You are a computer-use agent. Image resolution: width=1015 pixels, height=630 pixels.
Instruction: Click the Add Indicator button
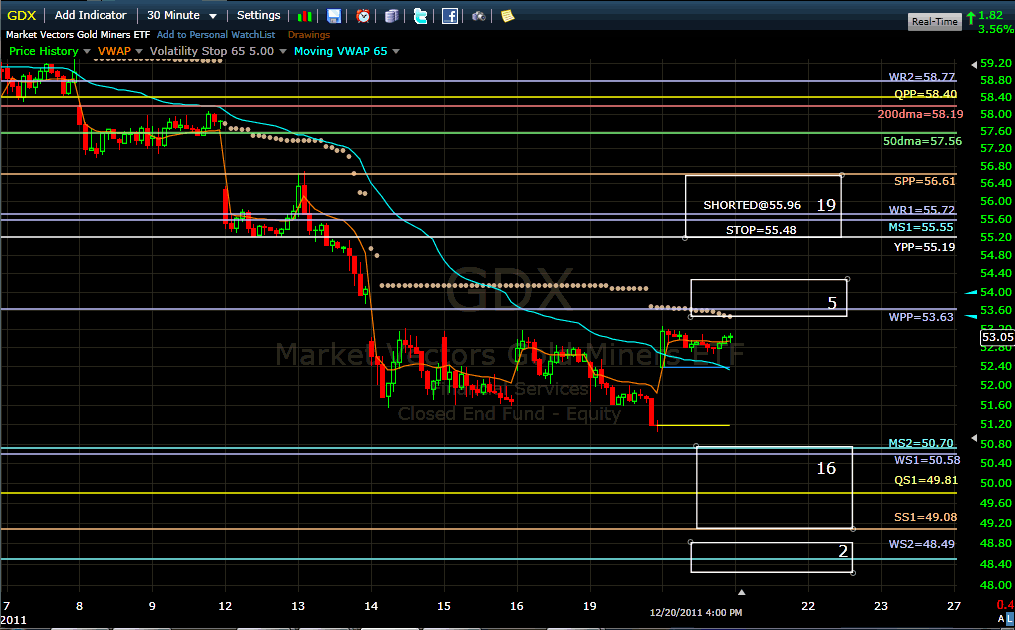click(91, 15)
